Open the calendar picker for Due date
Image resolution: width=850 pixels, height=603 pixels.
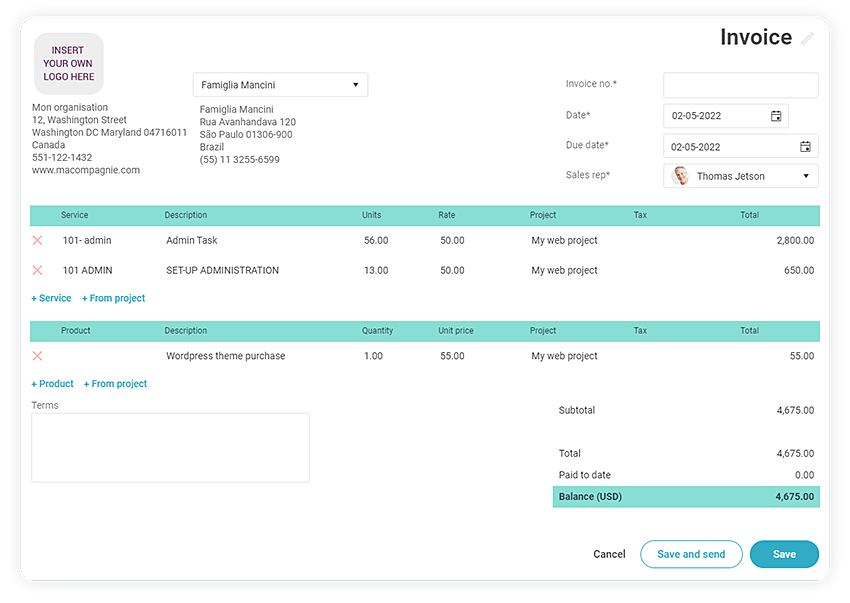pos(805,147)
